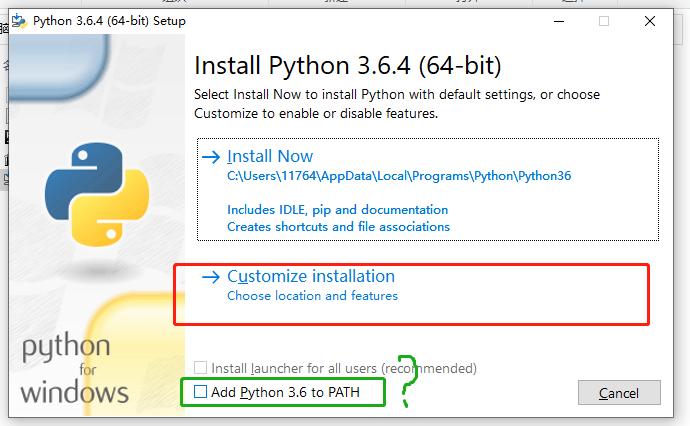Click the Cancel button

(619, 393)
